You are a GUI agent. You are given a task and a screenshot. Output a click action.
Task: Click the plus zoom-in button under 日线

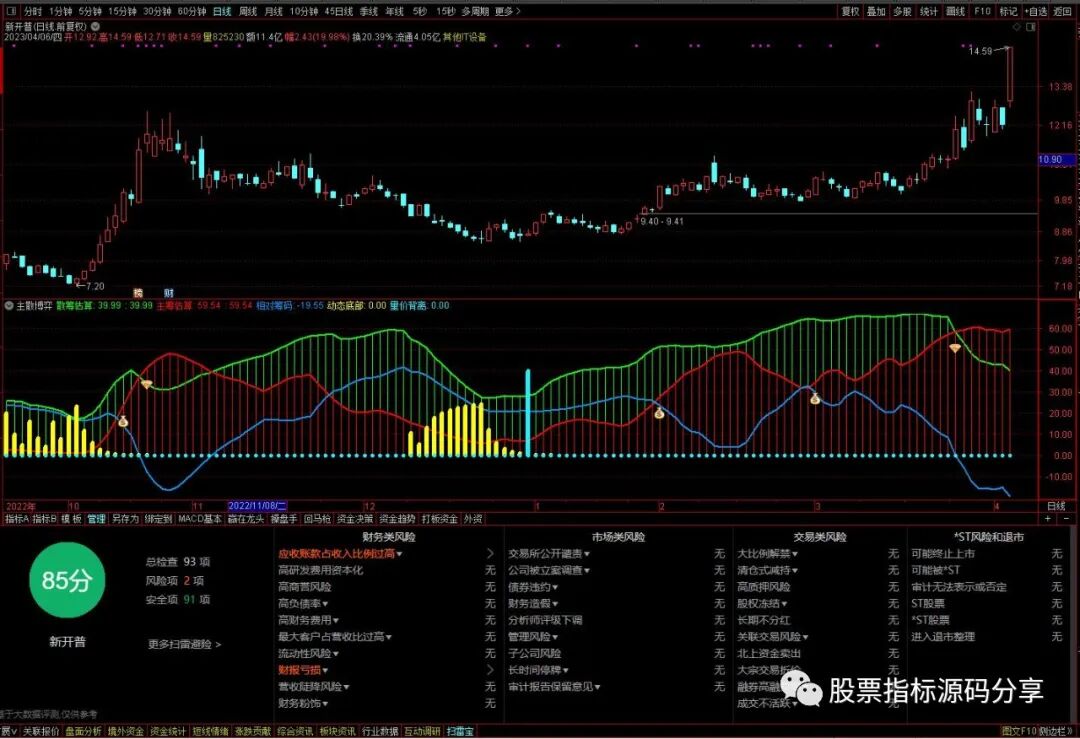[x=1048, y=519]
